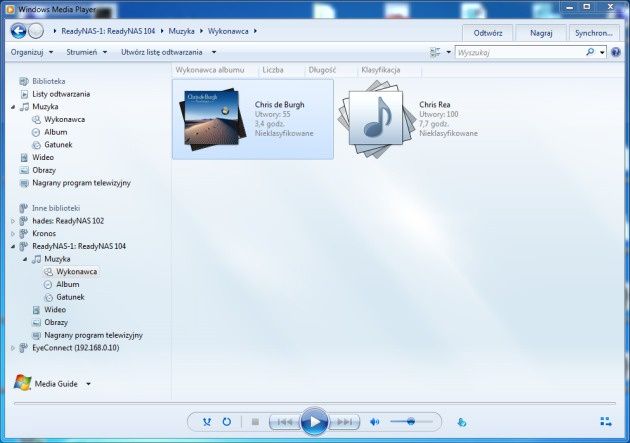Mute sound with the speaker icon

click(374, 422)
